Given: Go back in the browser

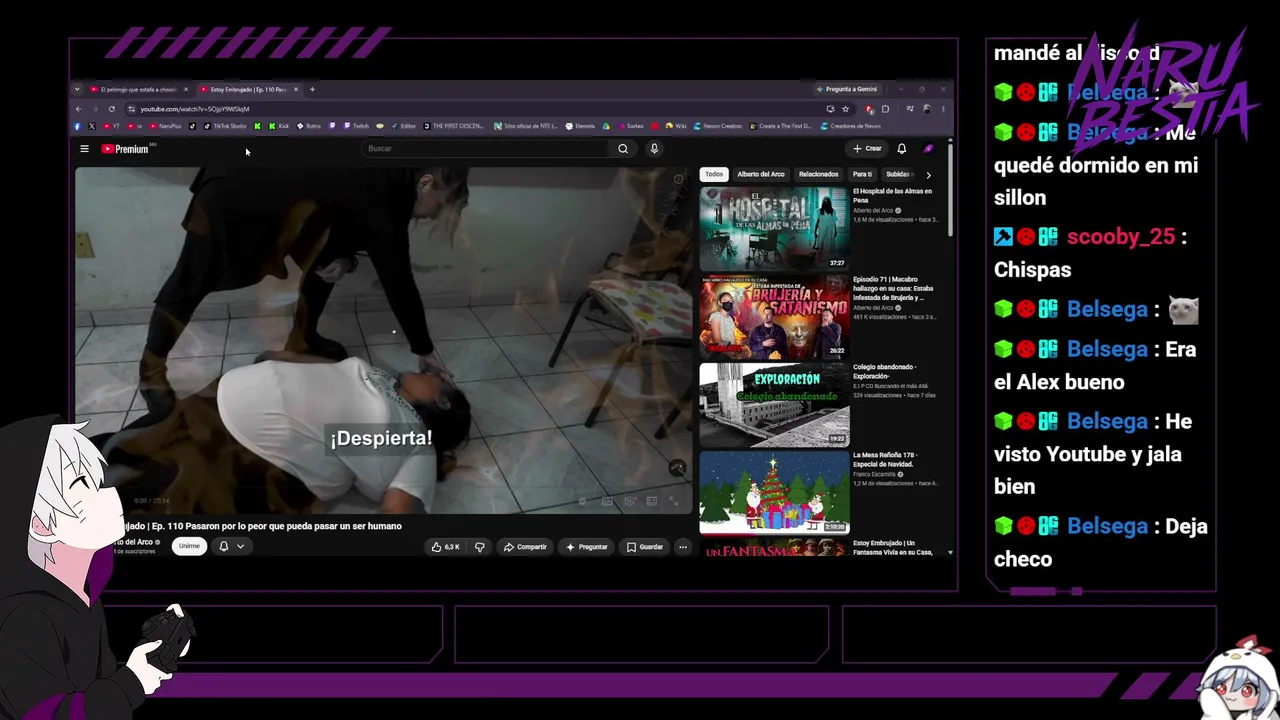Looking at the screenshot, I should click(x=79, y=109).
